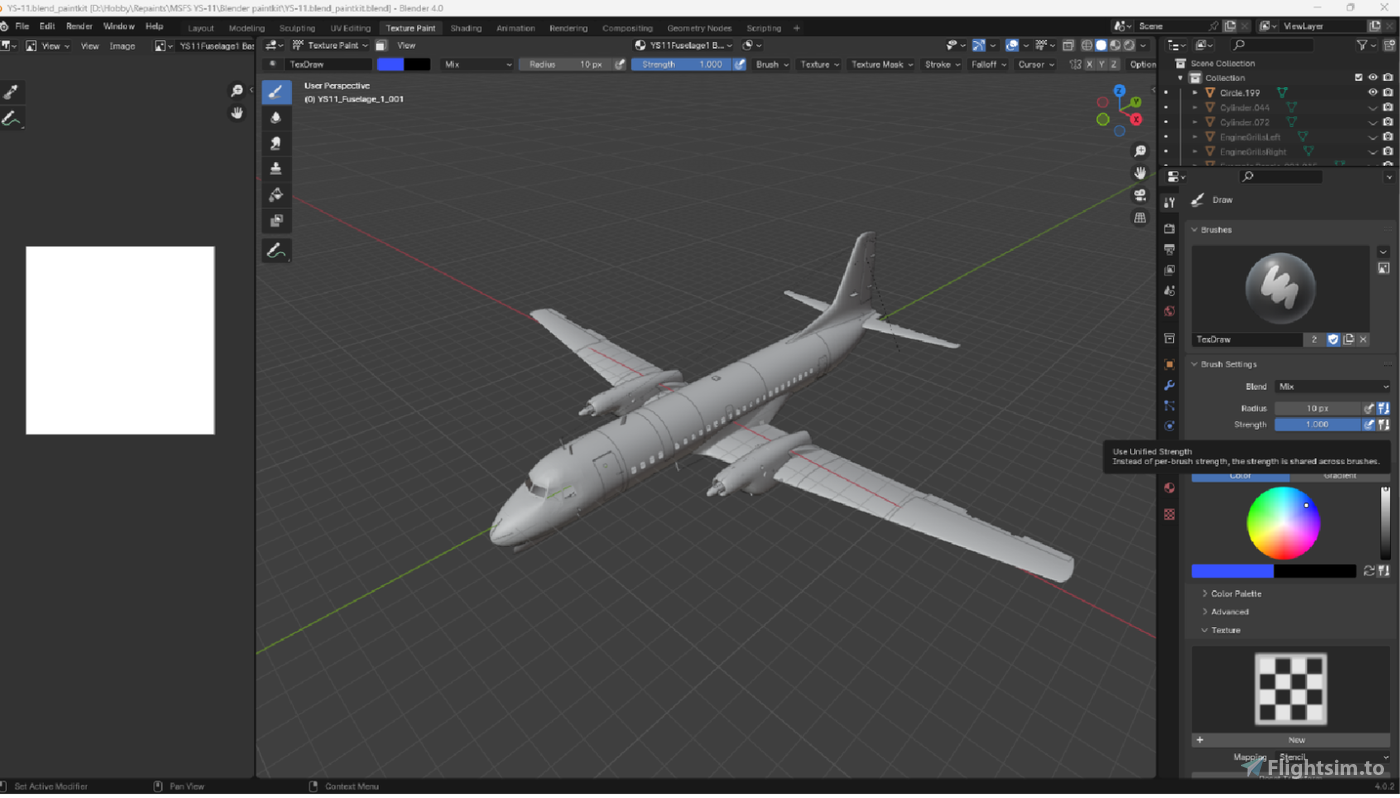
Task: Toggle the checkbox next to Collection
Action: coord(1357,77)
